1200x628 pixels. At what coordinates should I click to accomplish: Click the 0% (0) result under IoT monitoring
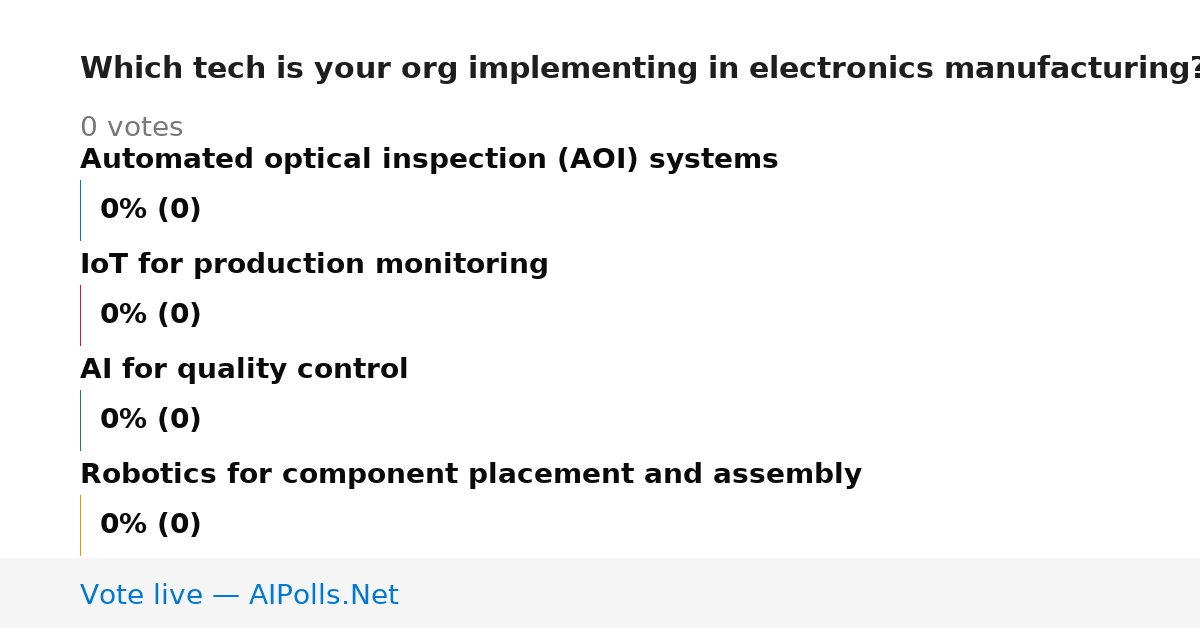tap(150, 315)
